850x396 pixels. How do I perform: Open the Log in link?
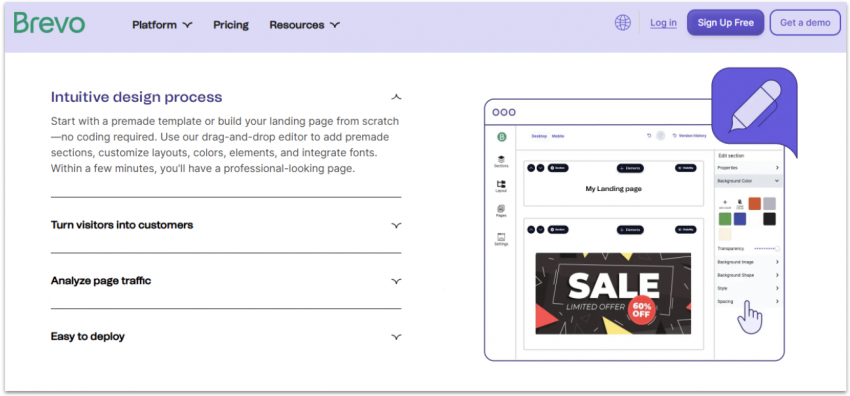click(664, 23)
